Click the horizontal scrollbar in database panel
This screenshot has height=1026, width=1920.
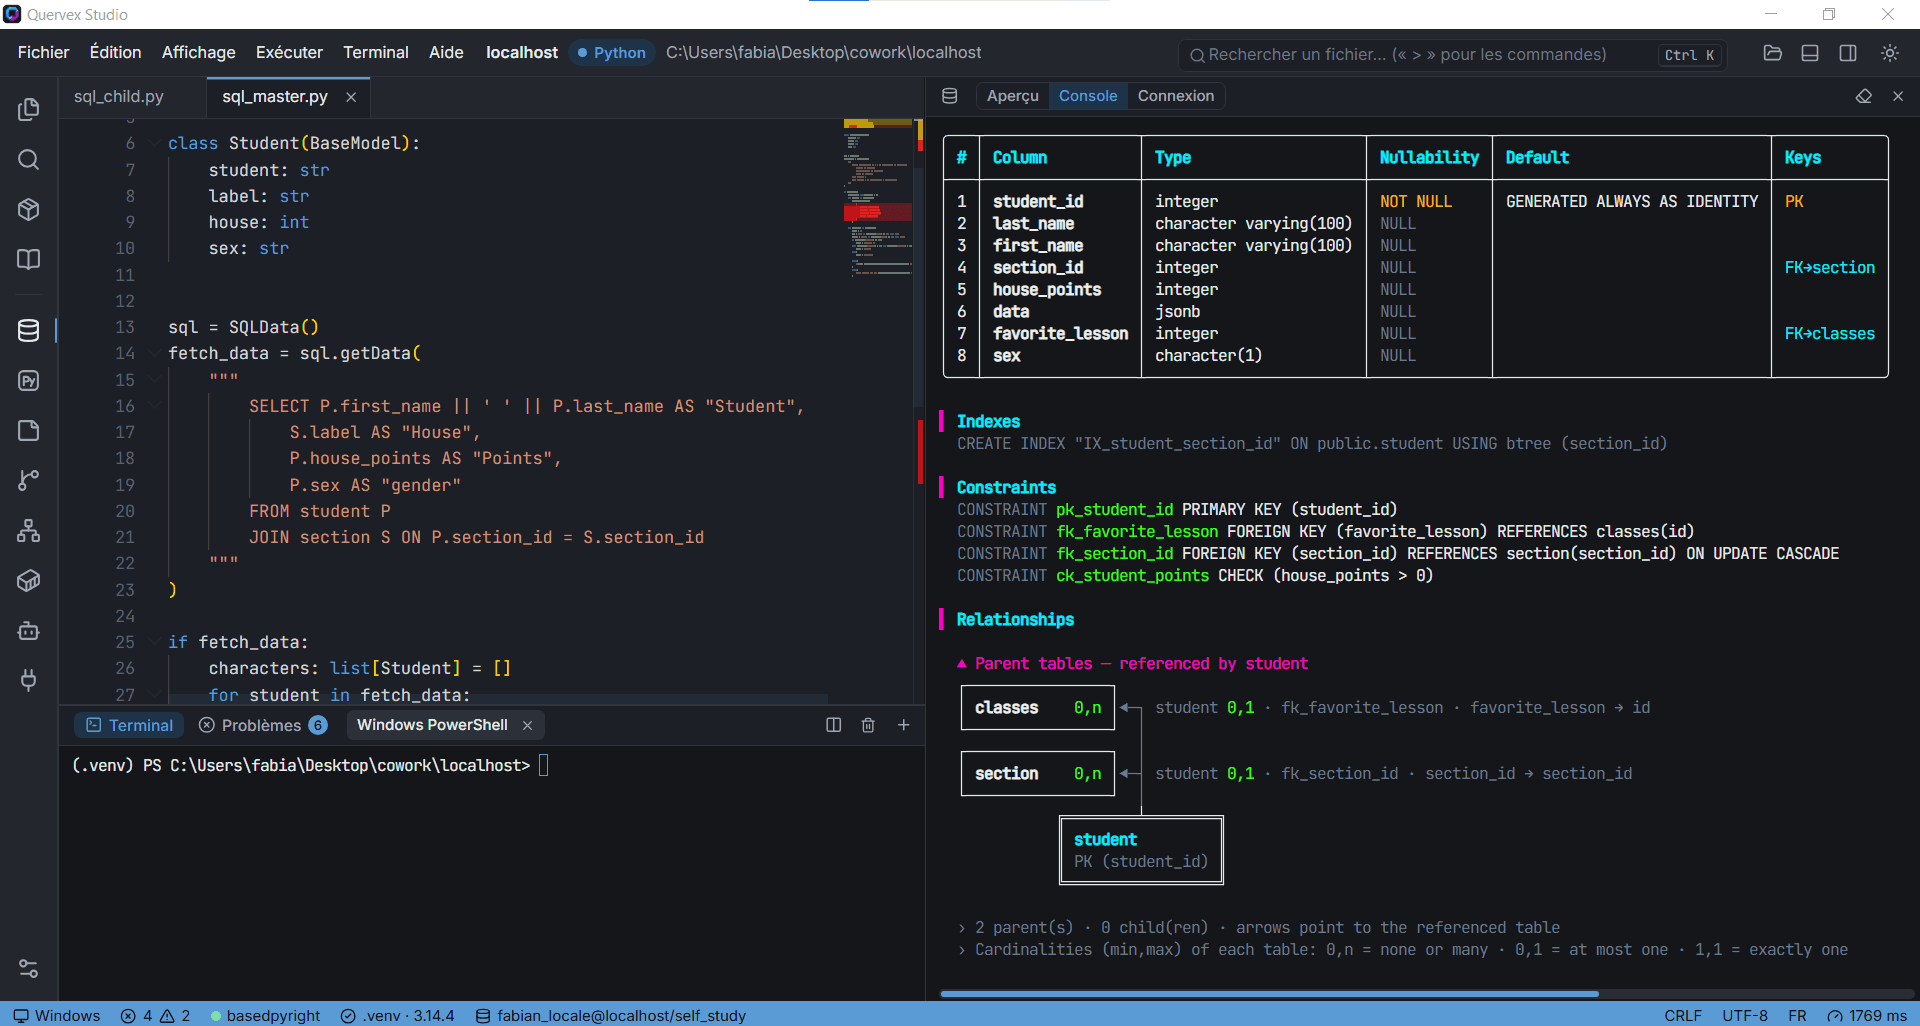click(x=1269, y=994)
